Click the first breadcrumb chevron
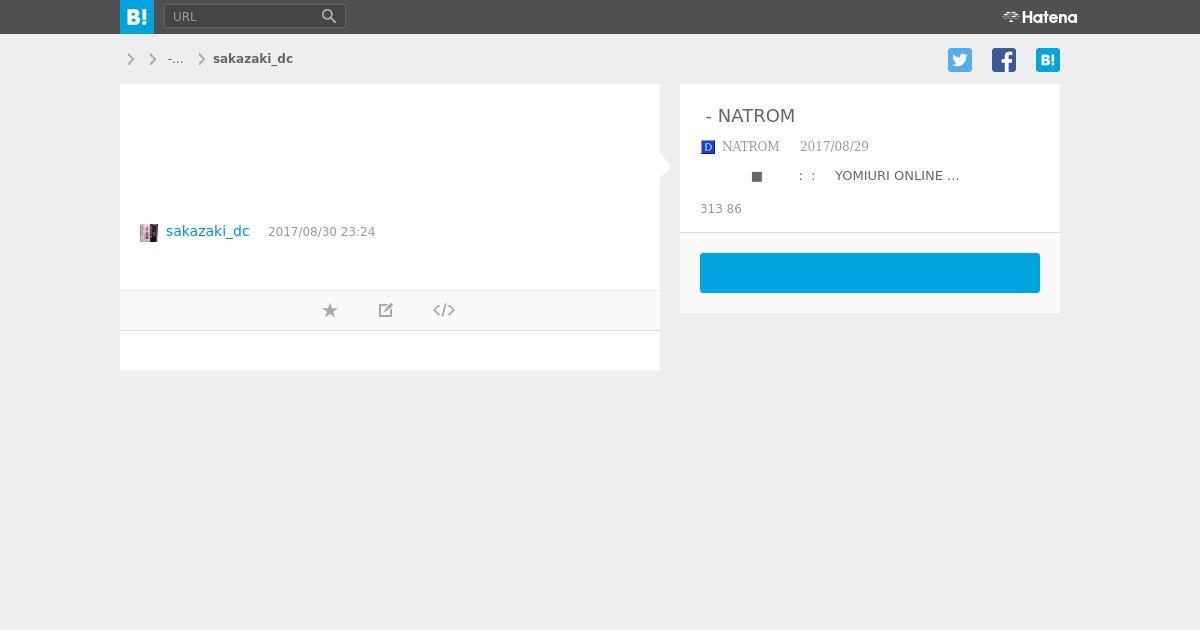This screenshot has width=1200, height=630. point(131,59)
